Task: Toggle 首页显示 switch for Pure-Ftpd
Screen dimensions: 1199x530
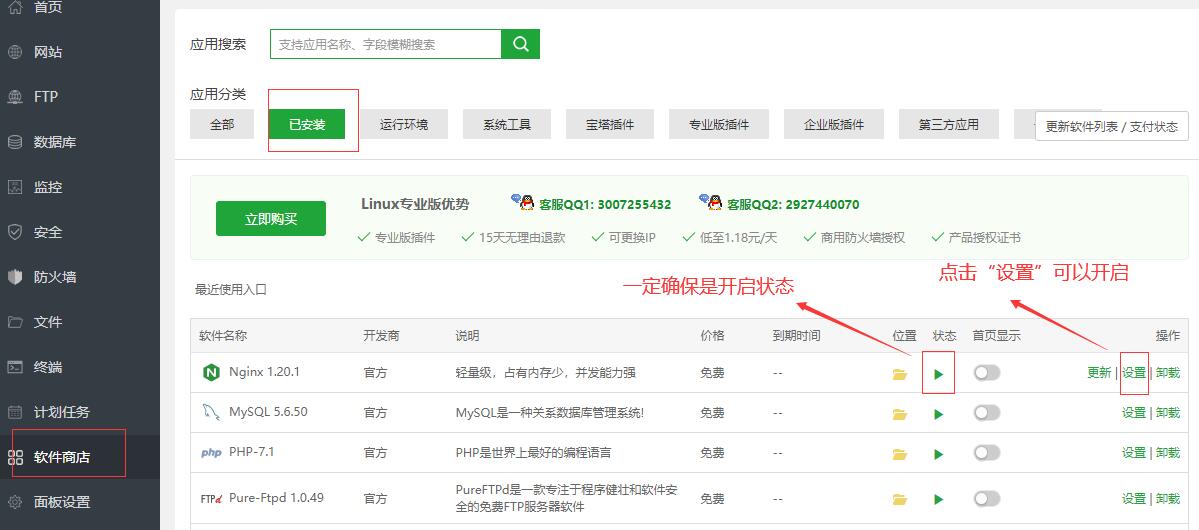Action: 987,498
